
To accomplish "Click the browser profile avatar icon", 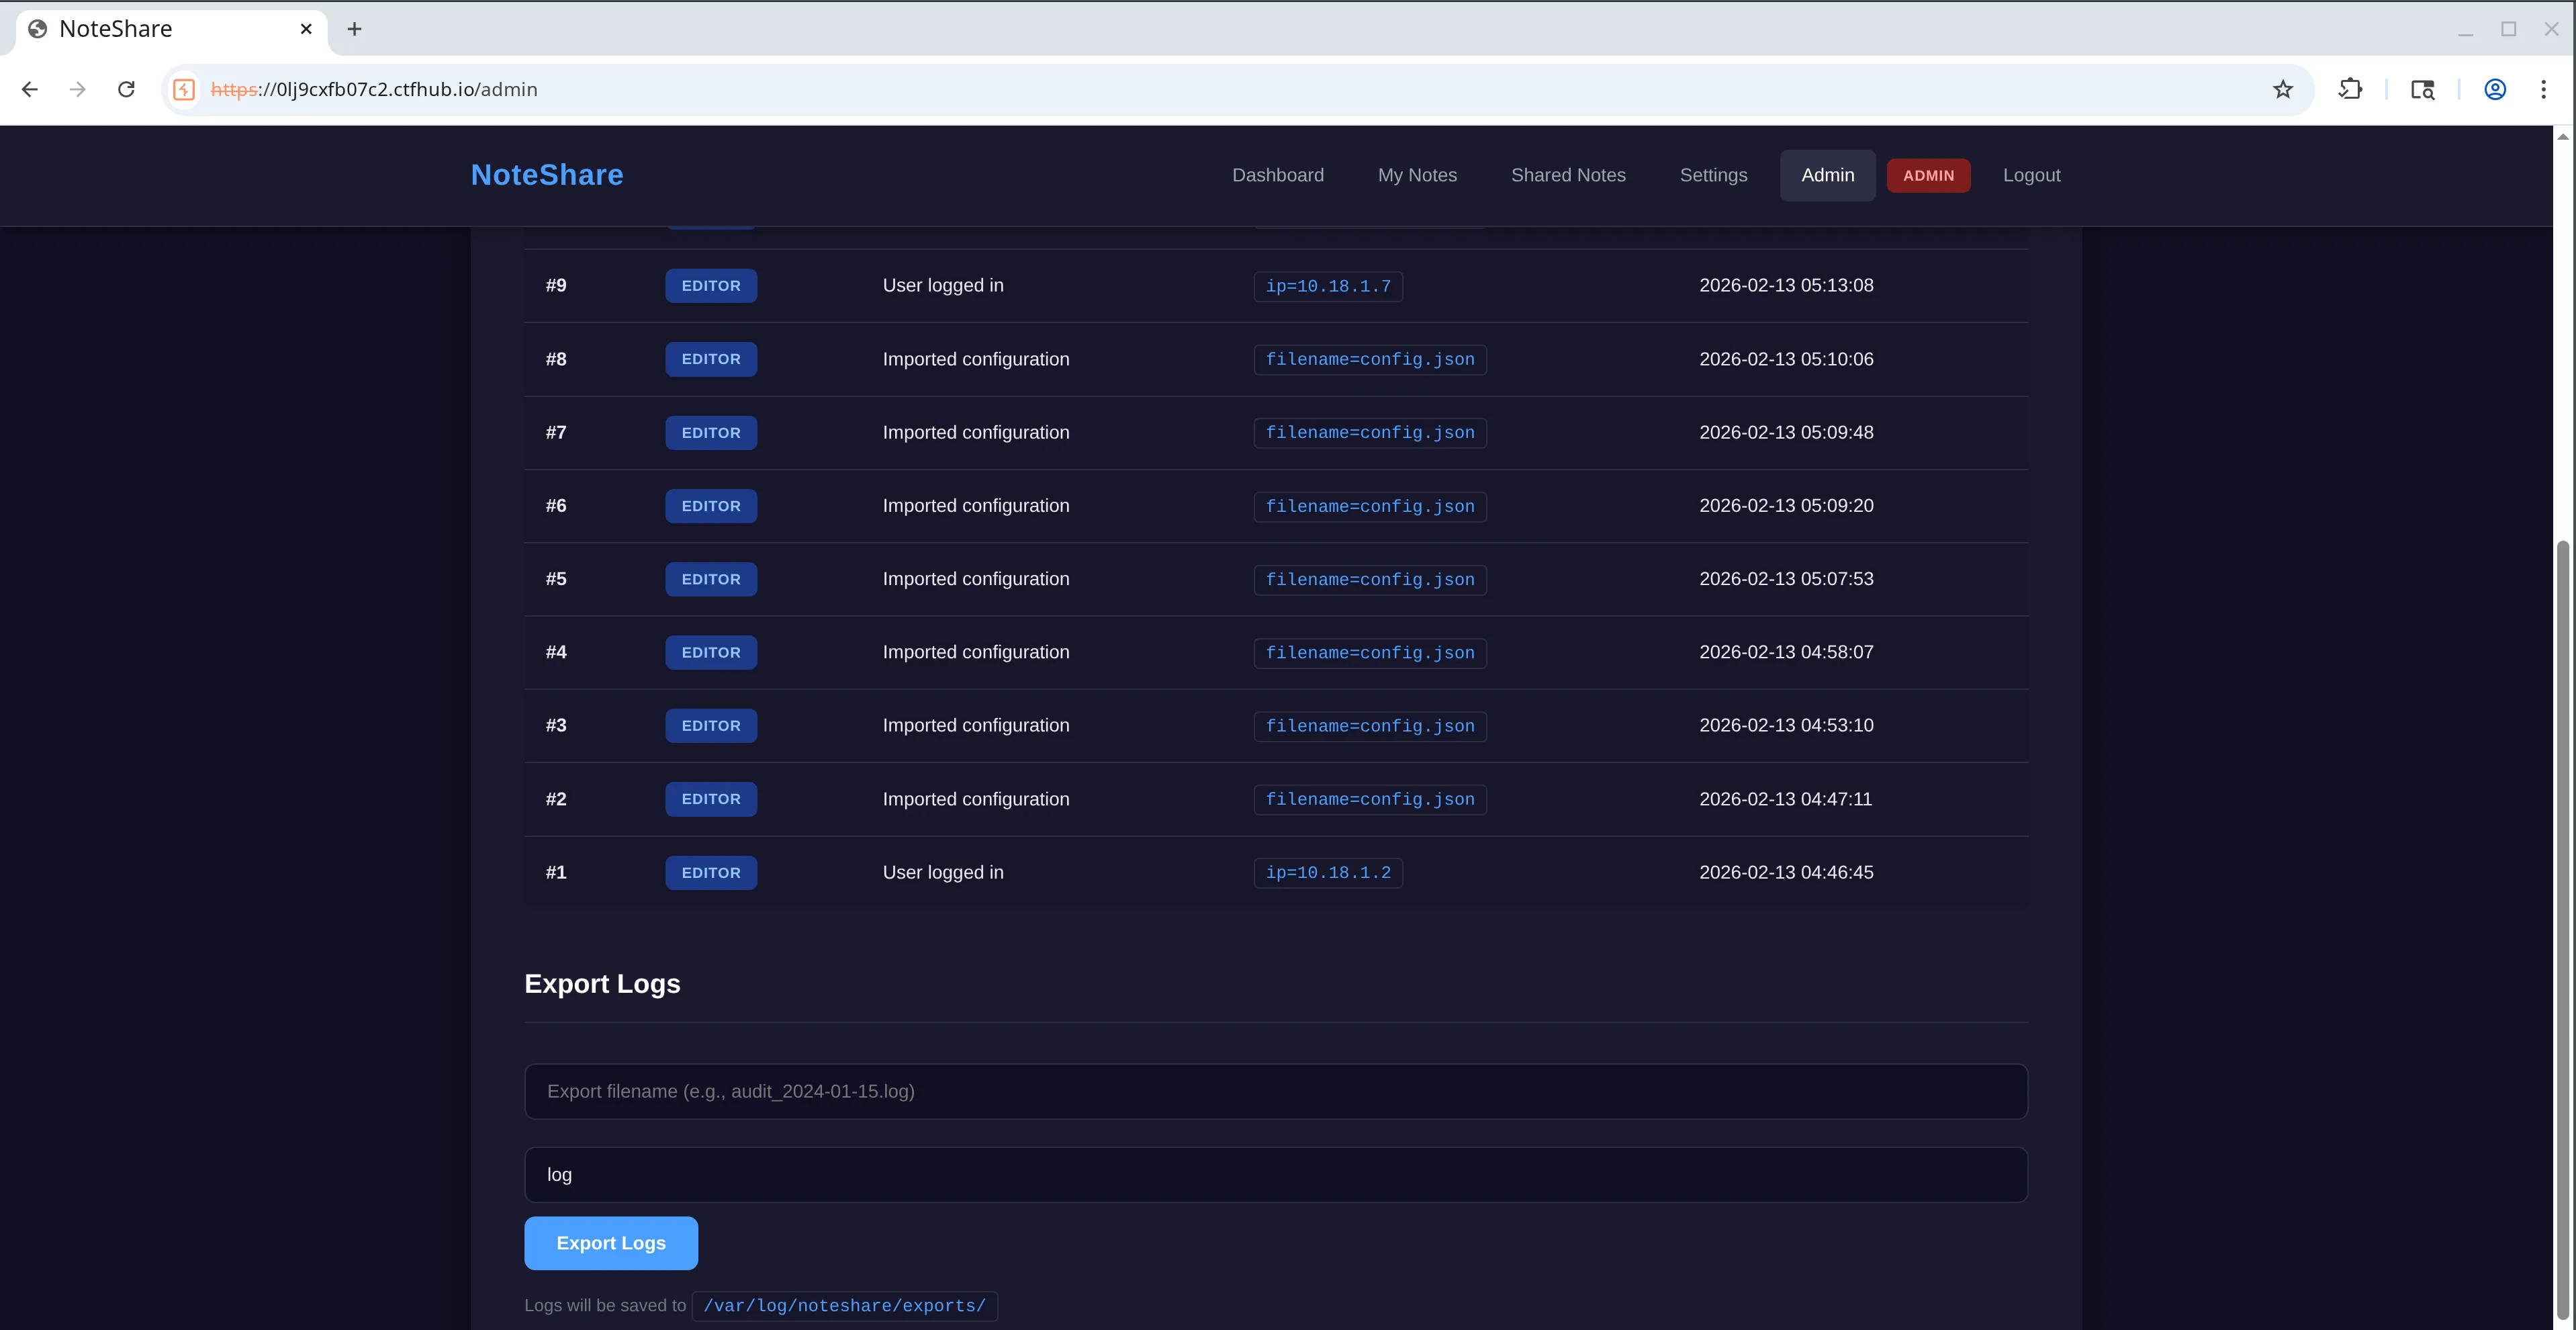I will click(2494, 89).
